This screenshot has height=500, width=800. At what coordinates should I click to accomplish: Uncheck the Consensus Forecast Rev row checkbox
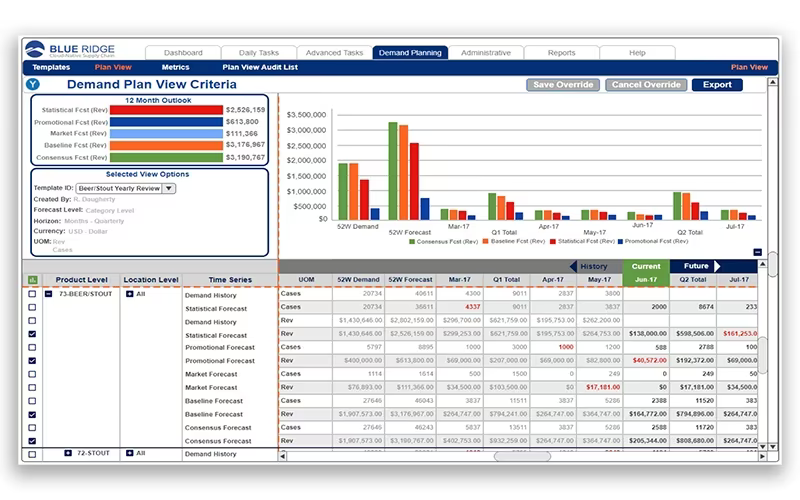[x=32, y=441]
